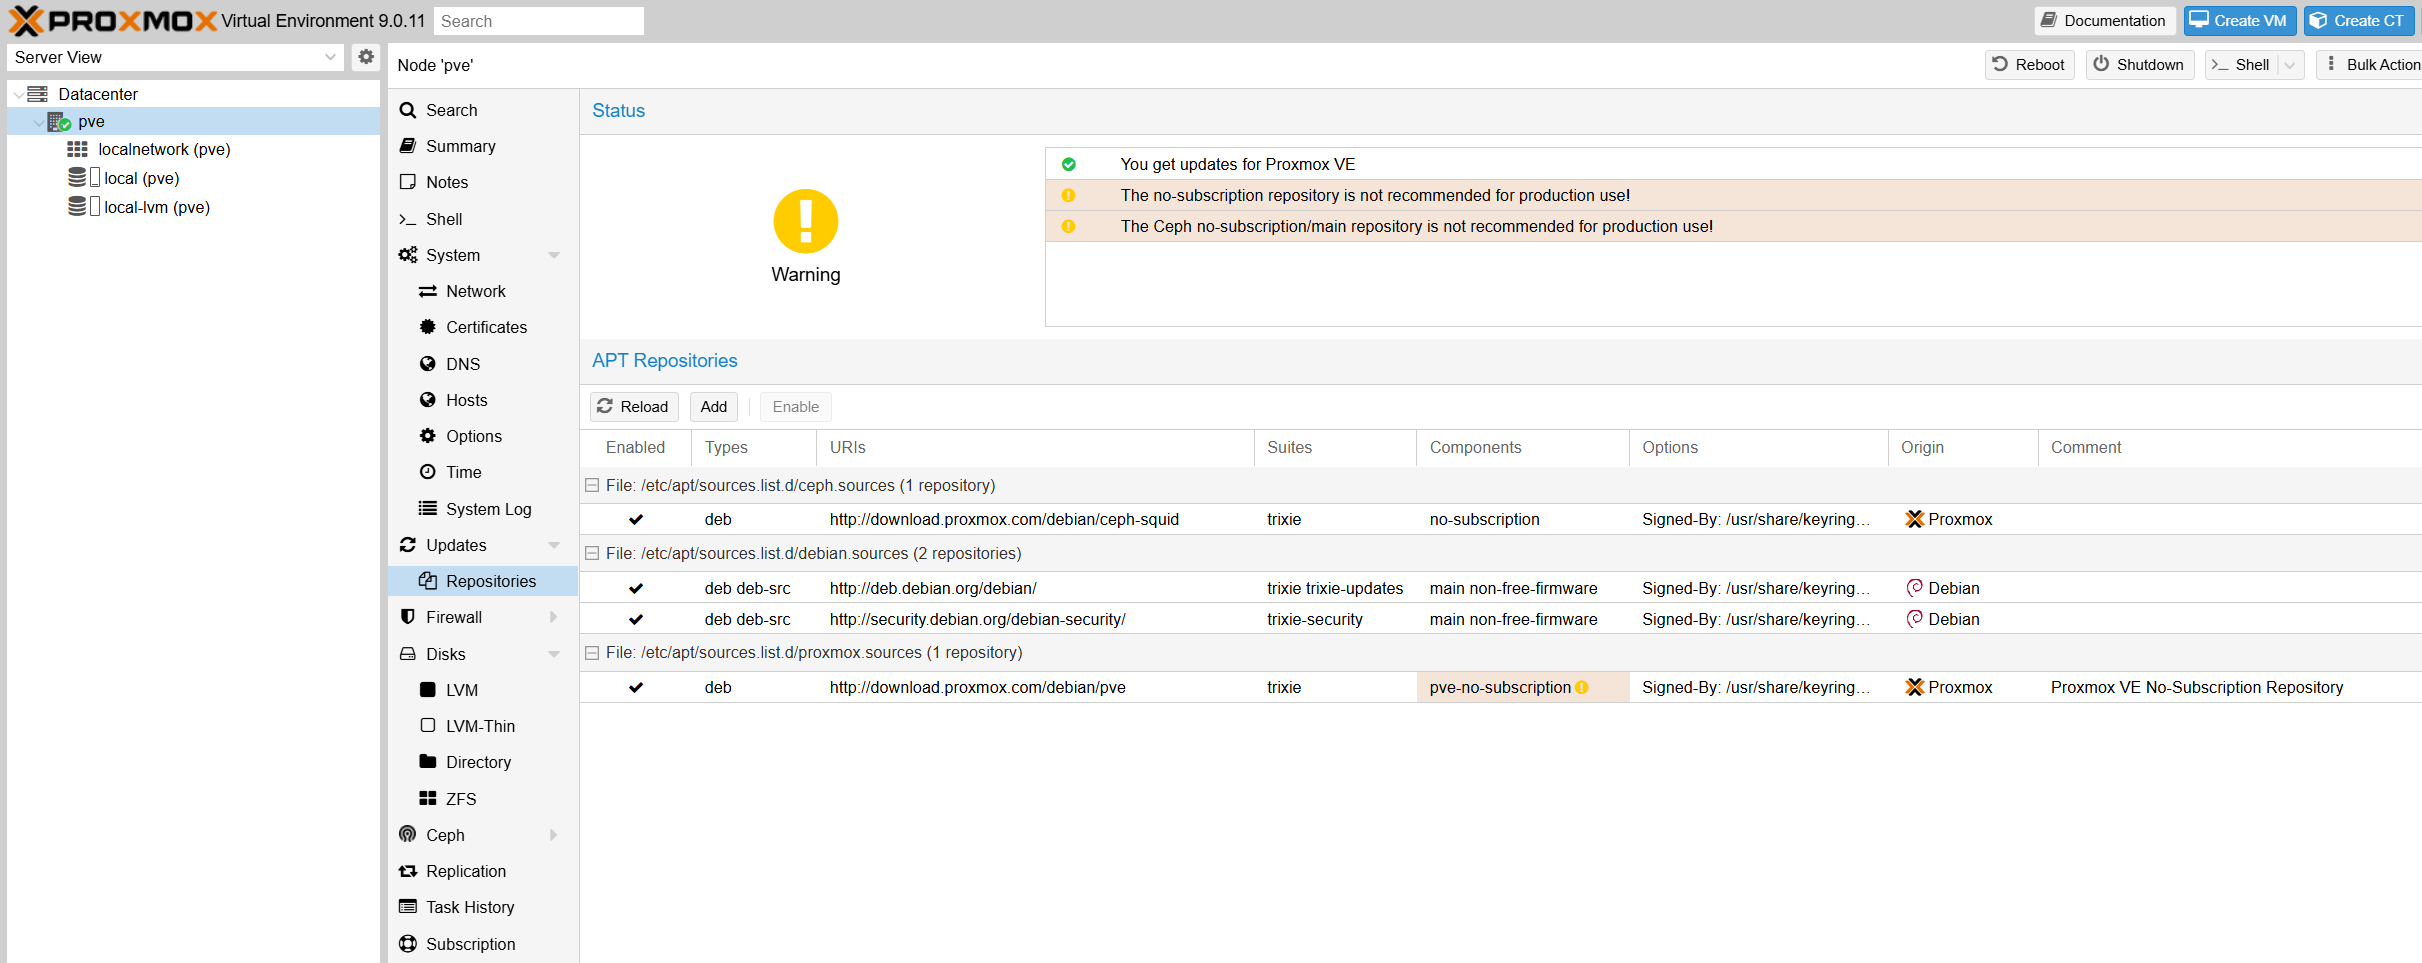The image size is (2422, 963).
Task: Open the Search item in node menu
Action: click(x=483, y=110)
